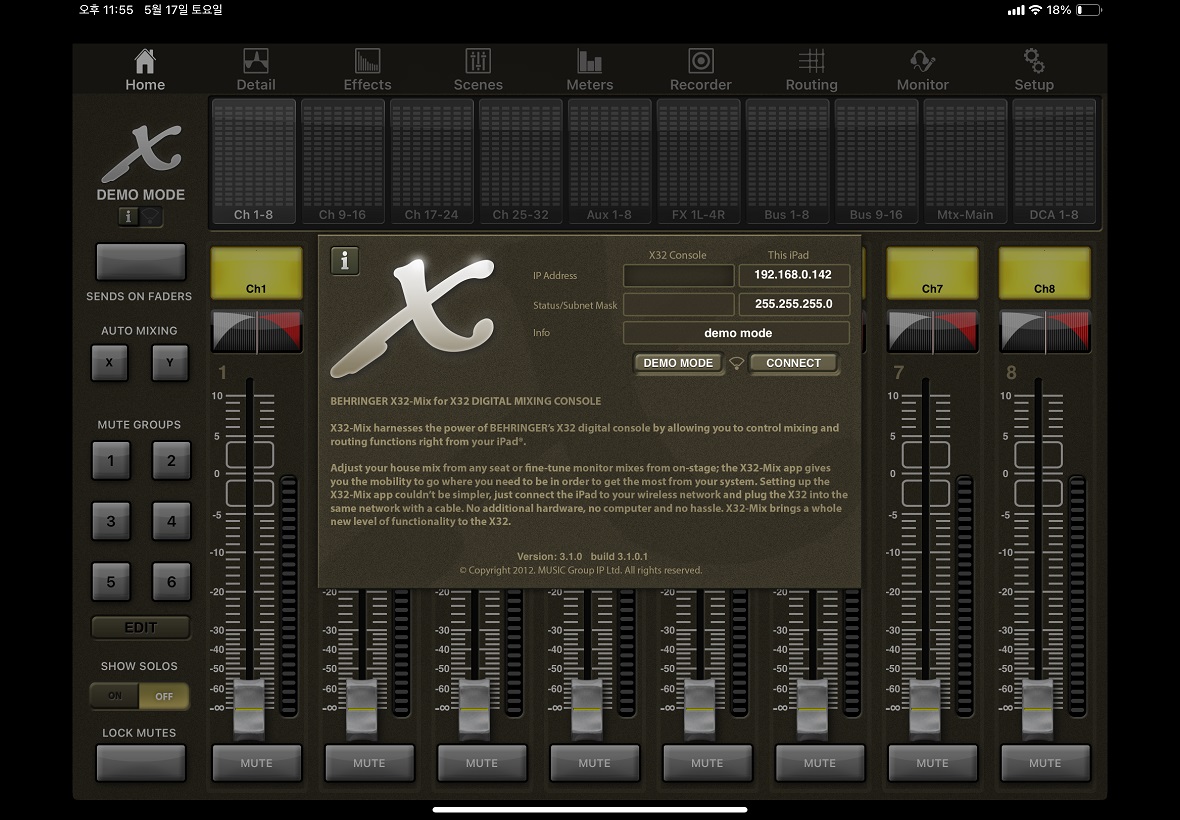Open Ch8 dynamics curve display
Image resolution: width=1180 pixels, height=820 pixels.
(x=1045, y=331)
